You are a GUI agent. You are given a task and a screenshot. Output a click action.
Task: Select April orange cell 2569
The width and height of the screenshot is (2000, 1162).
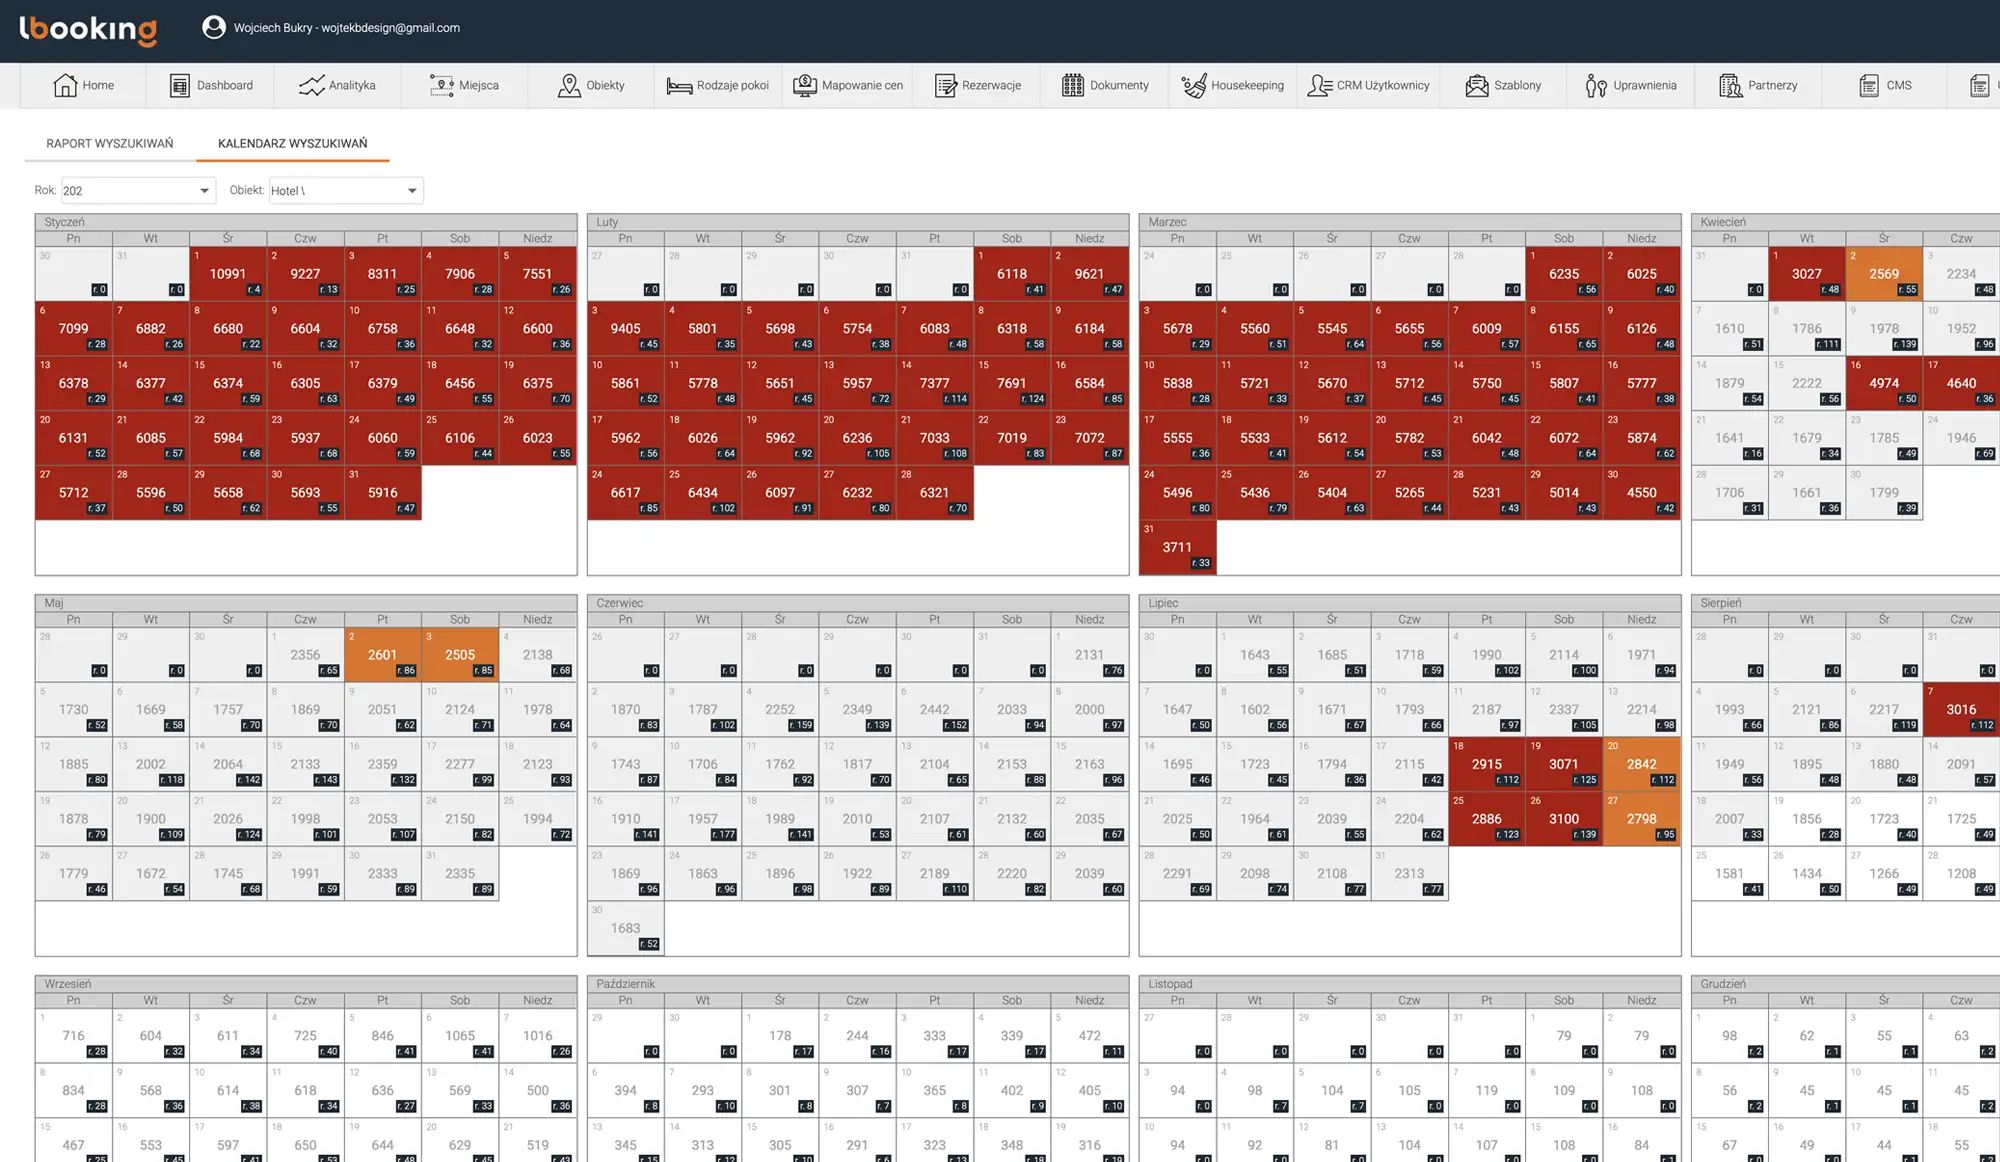tap(1884, 273)
